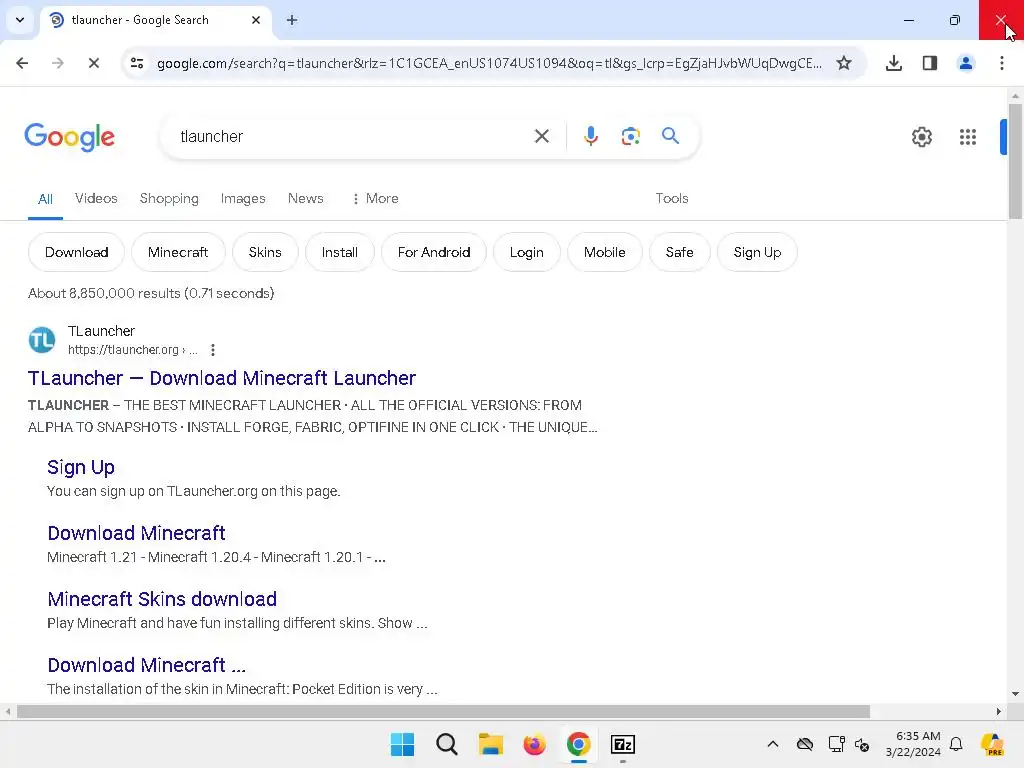Screen dimensions: 1024x768
Task: Open the Download Minecraft ... sitelink
Action: [x=146, y=665]
